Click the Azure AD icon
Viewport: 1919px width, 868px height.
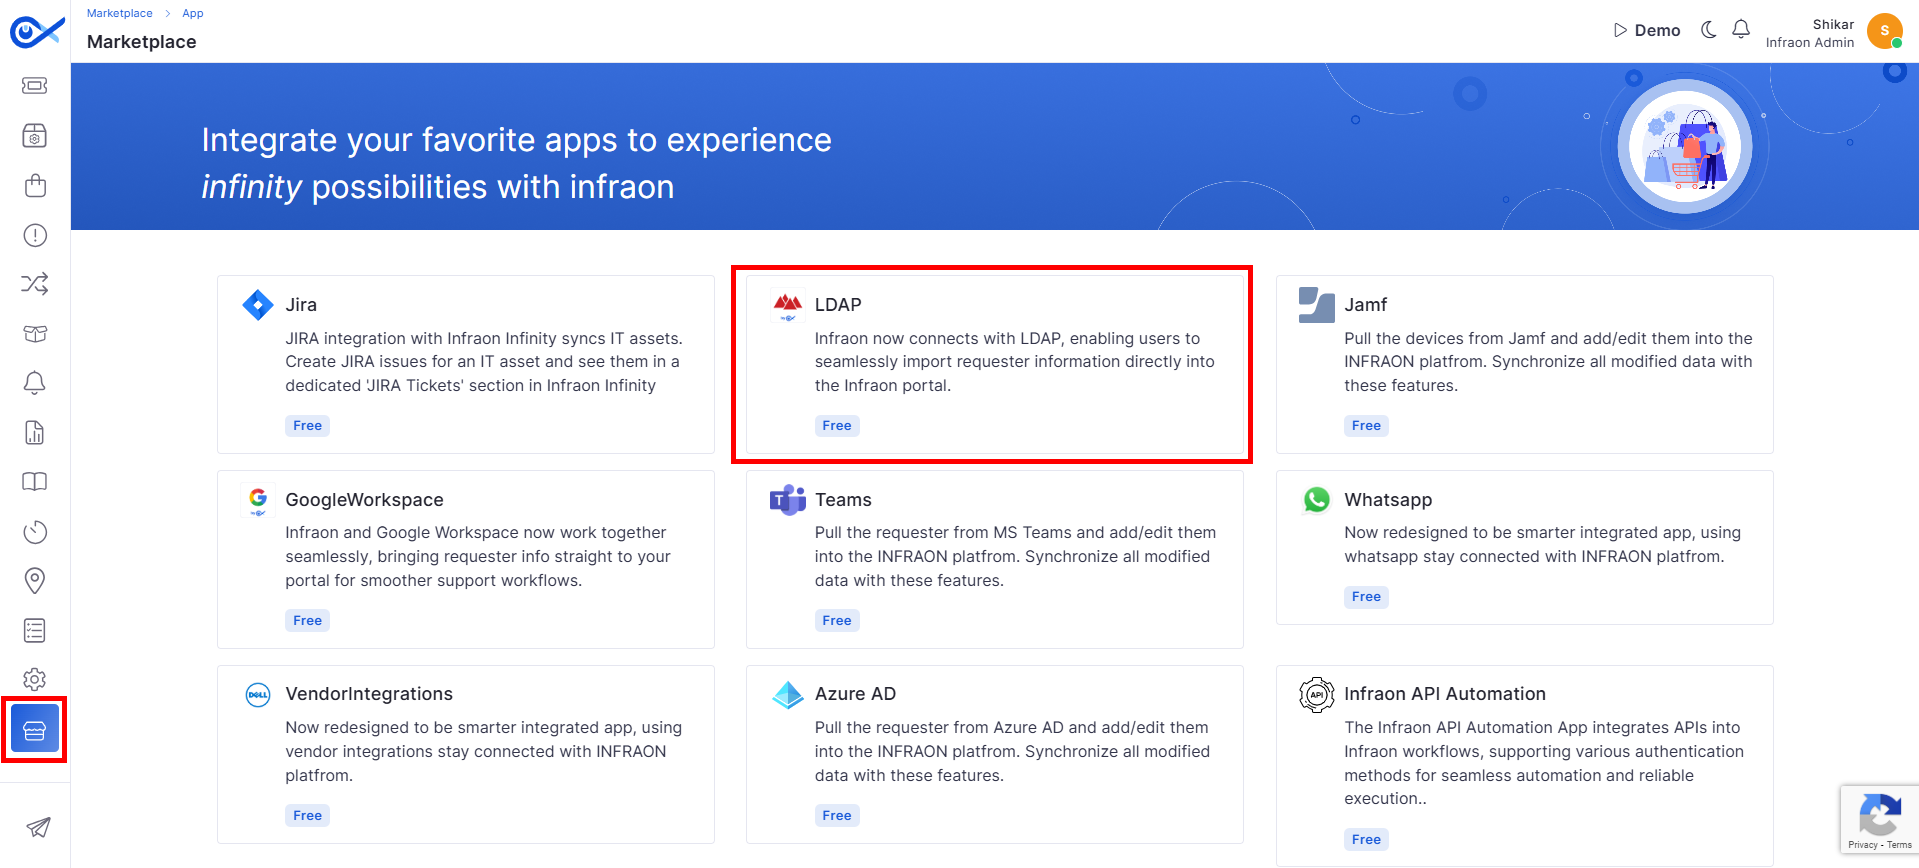(x=788, y=694)
